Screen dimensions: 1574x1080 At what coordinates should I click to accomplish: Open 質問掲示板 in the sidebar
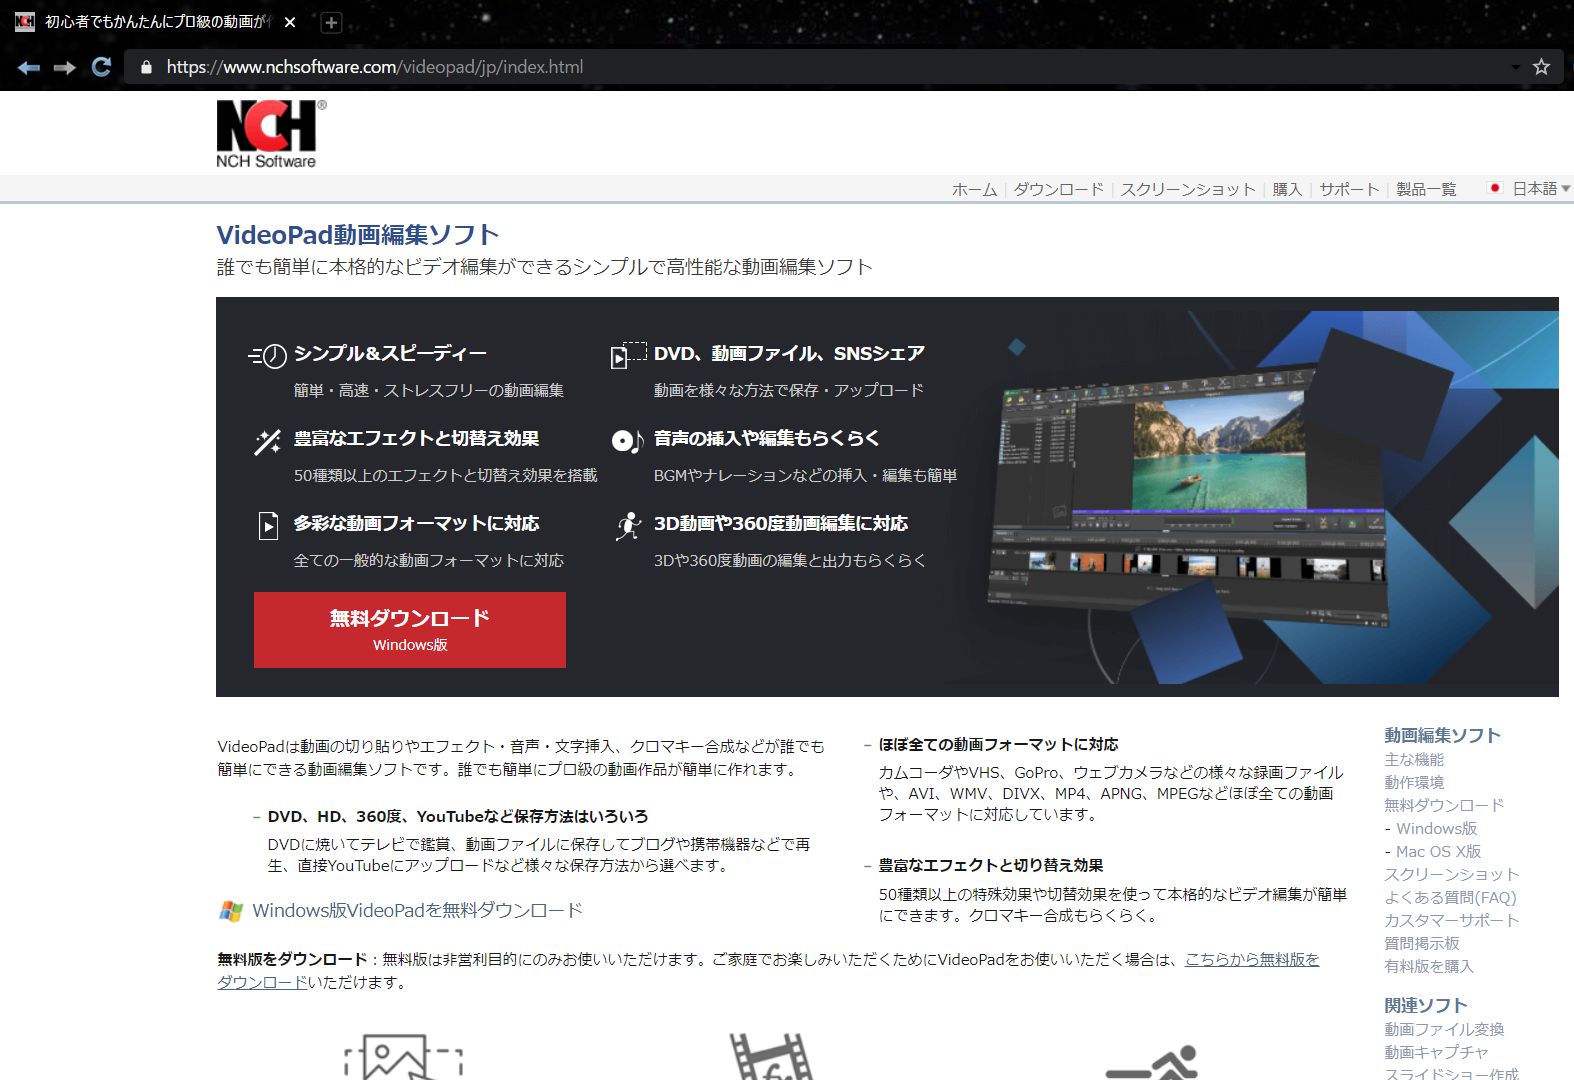tap(1421, 944)
